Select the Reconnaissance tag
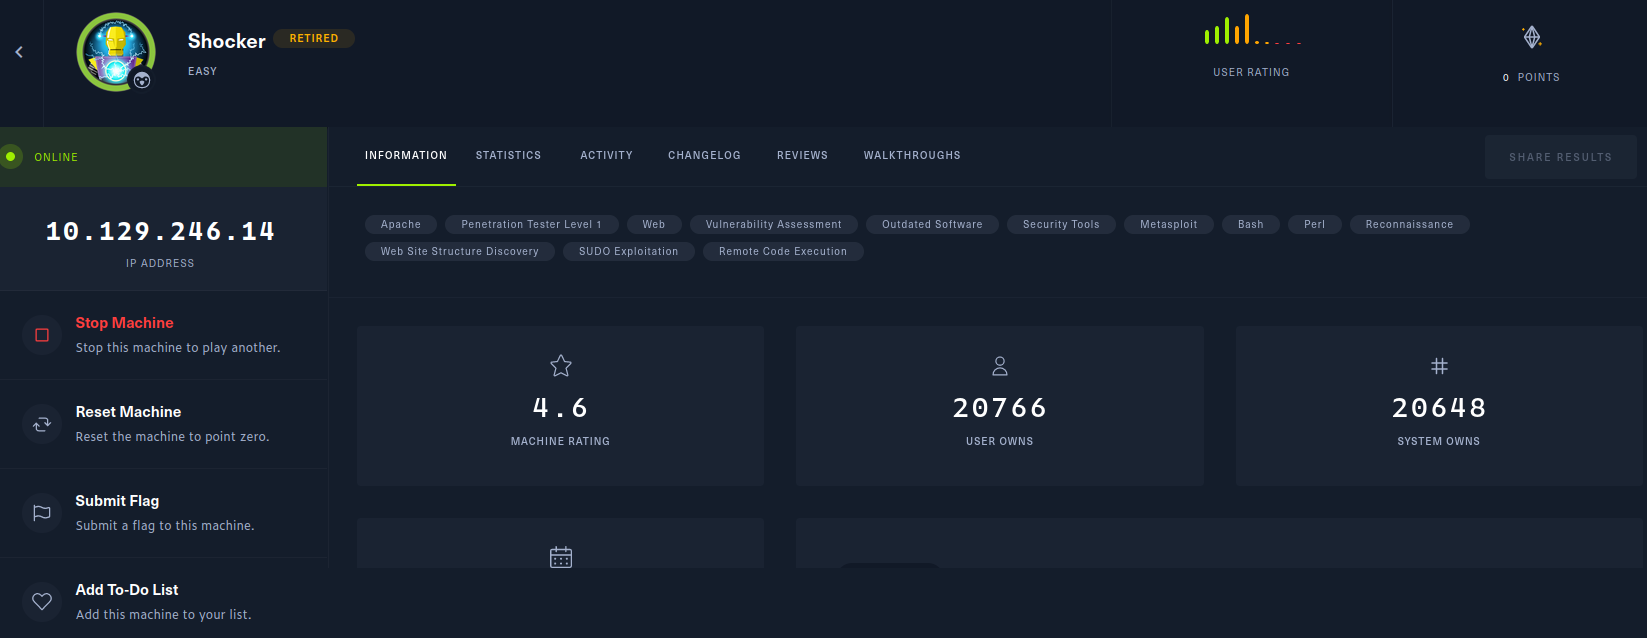 tap(1410, 225)
